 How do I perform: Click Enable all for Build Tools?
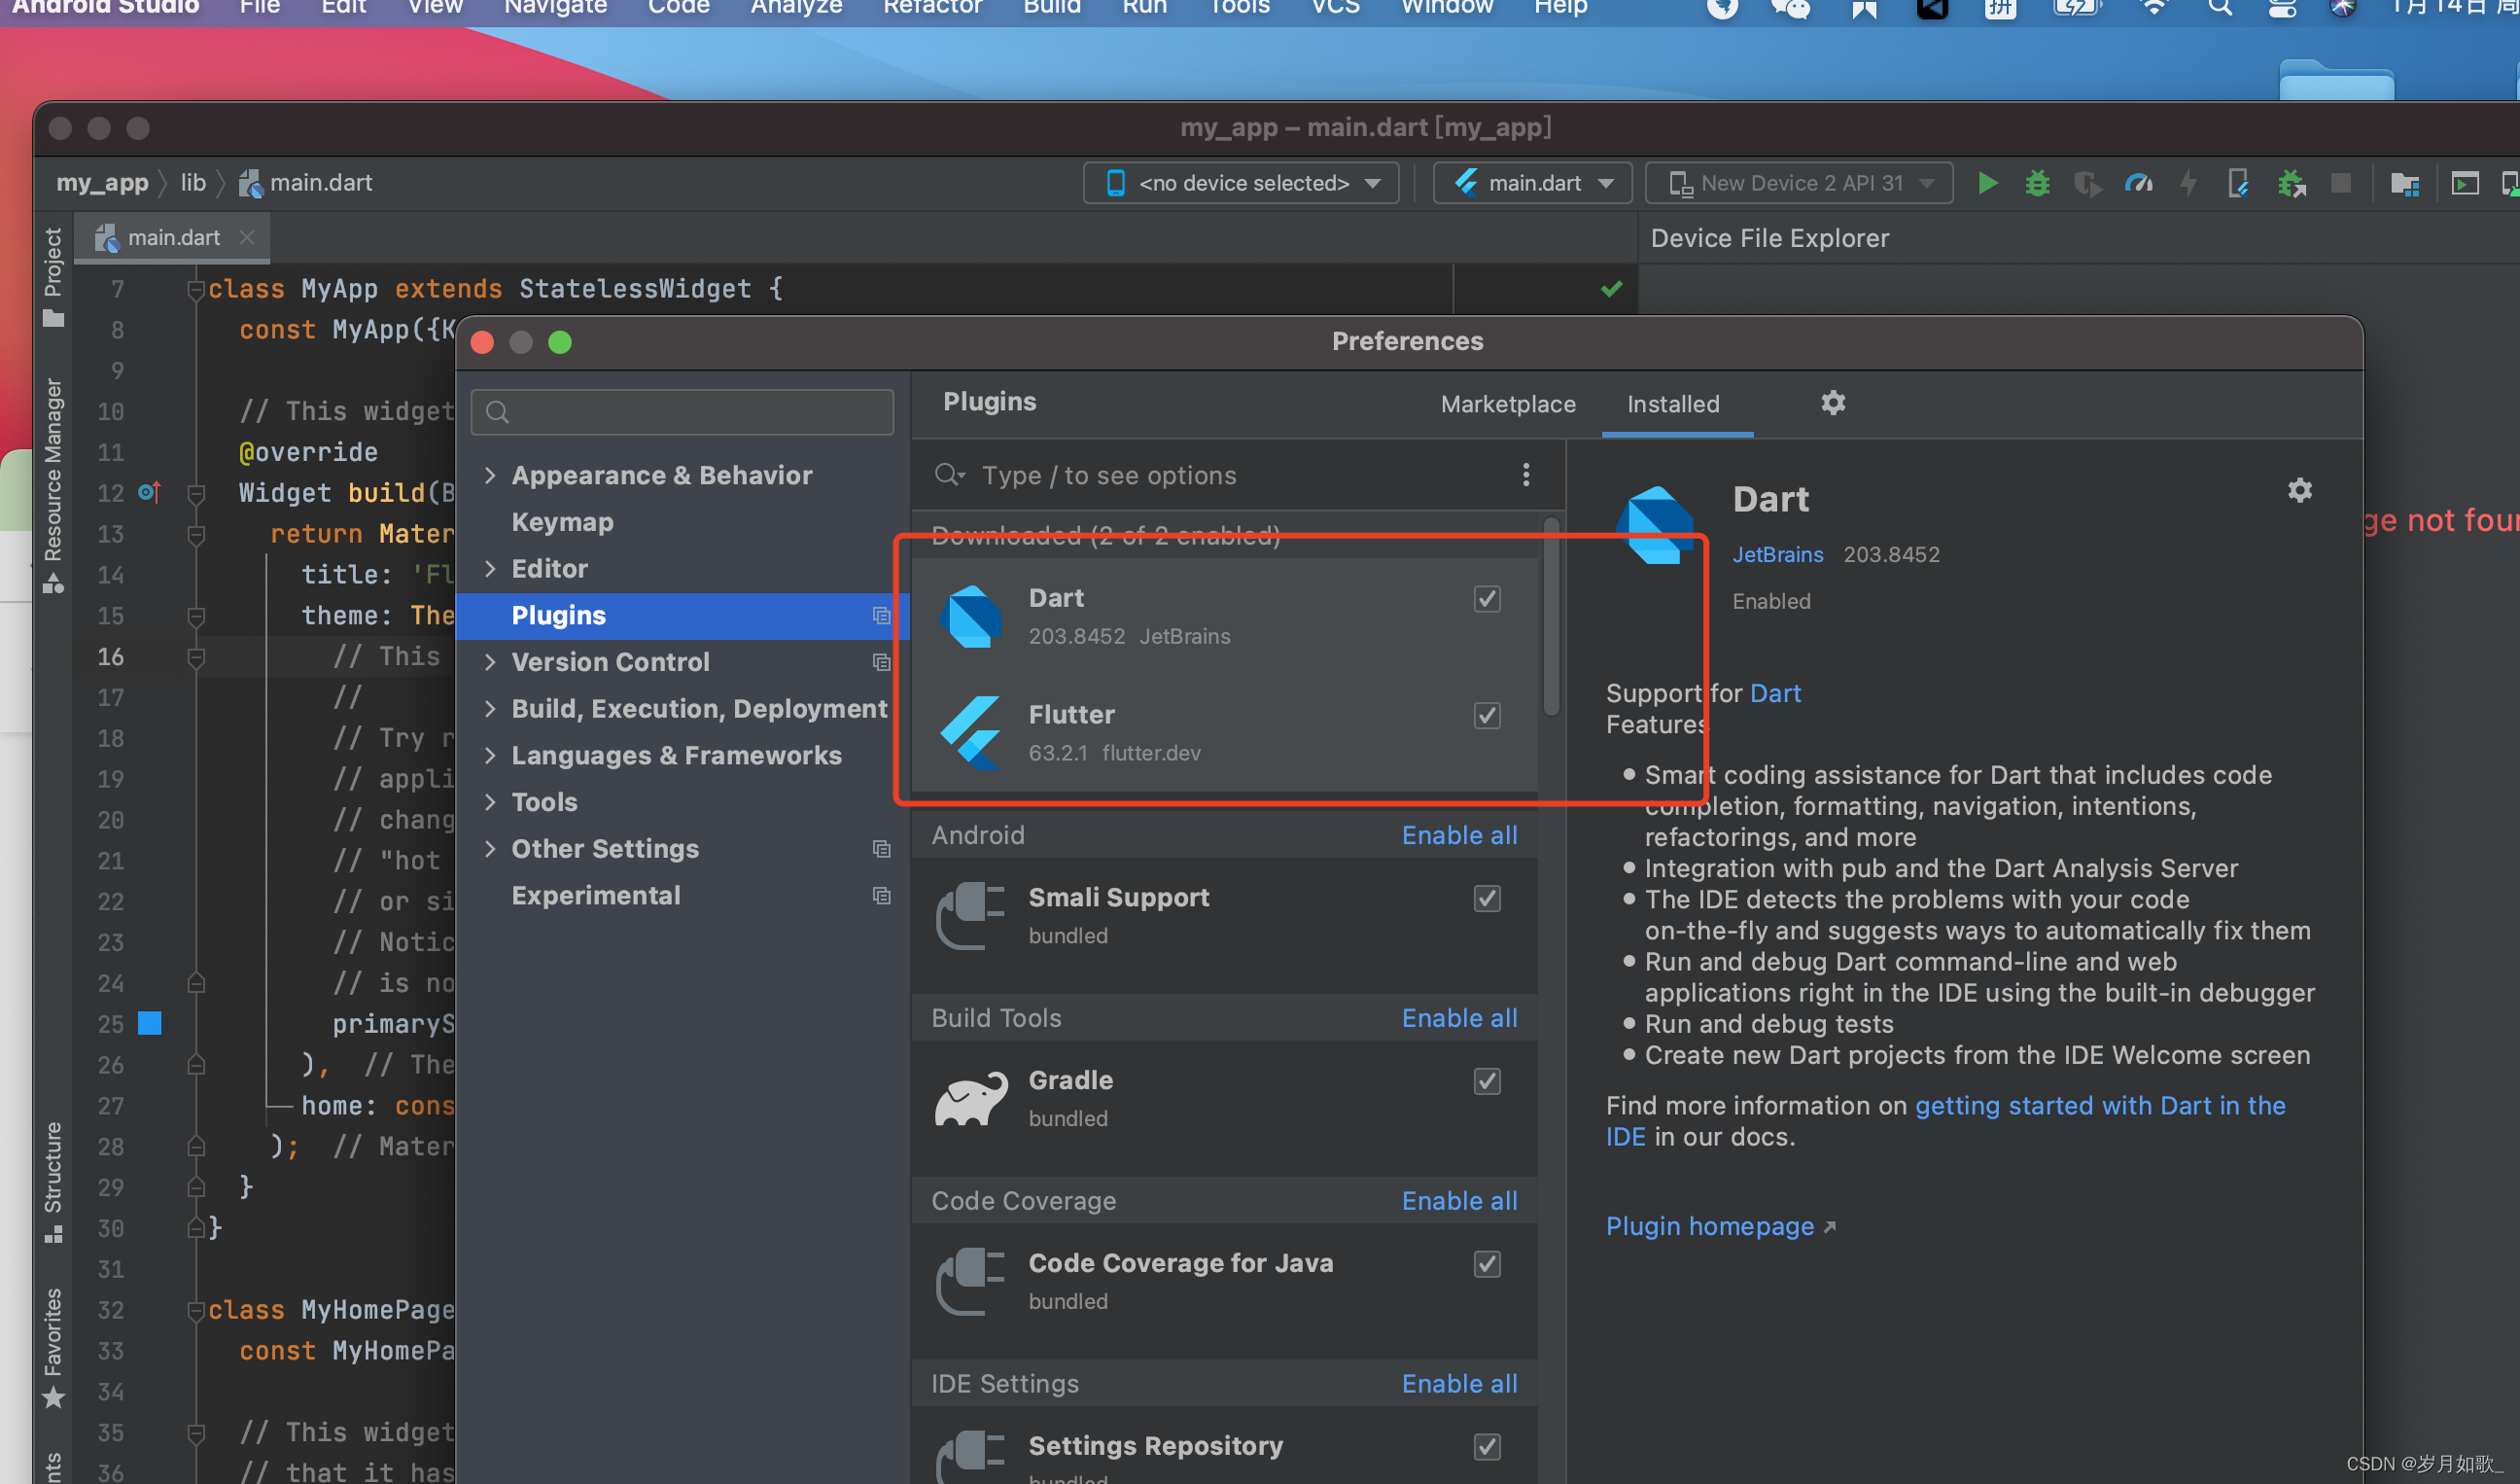(1459, 1018)
